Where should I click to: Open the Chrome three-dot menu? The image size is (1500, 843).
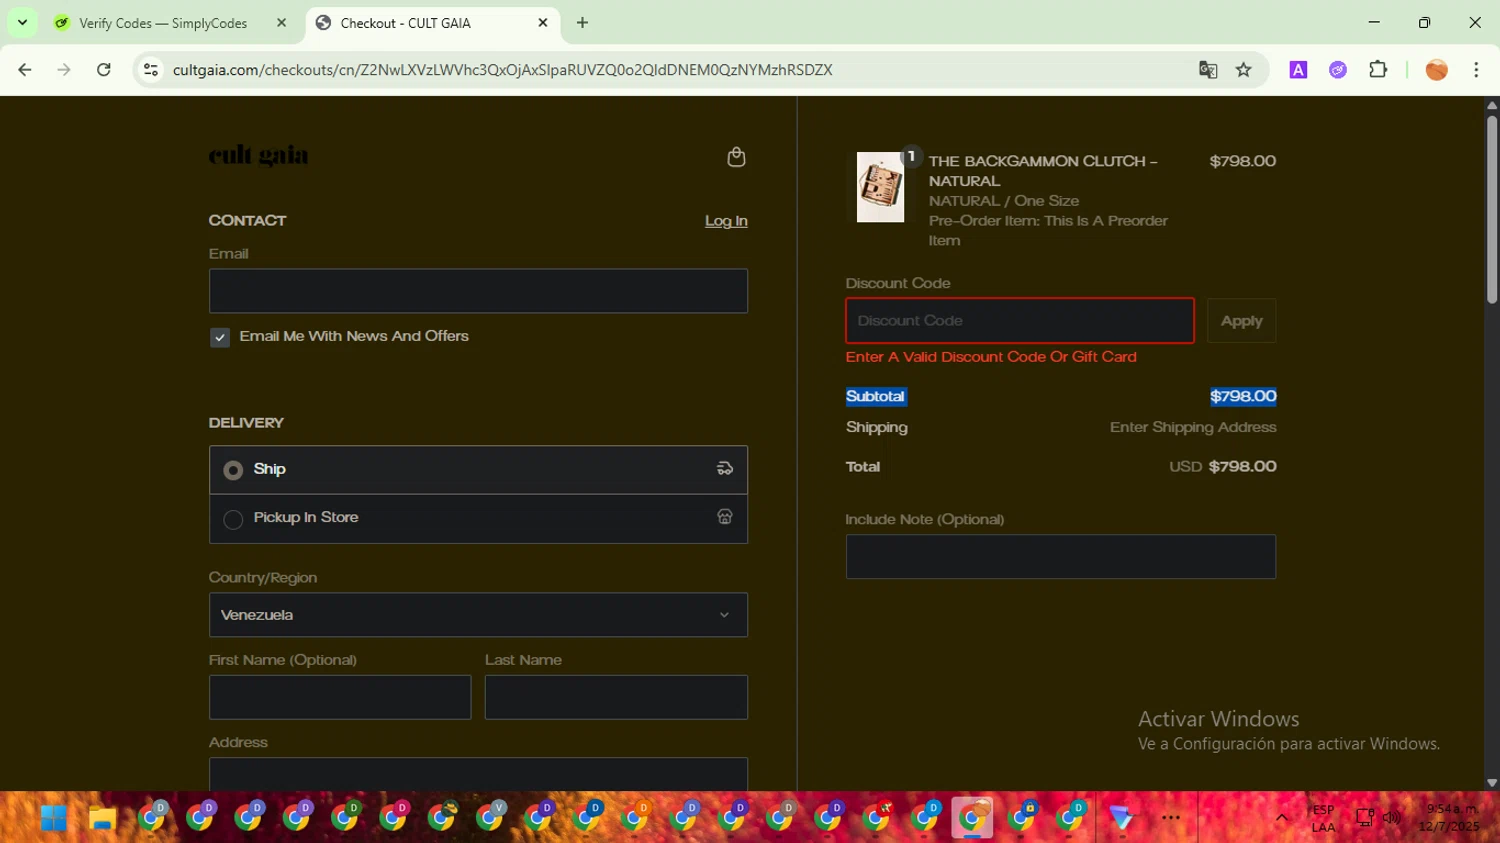[1476, 70]
